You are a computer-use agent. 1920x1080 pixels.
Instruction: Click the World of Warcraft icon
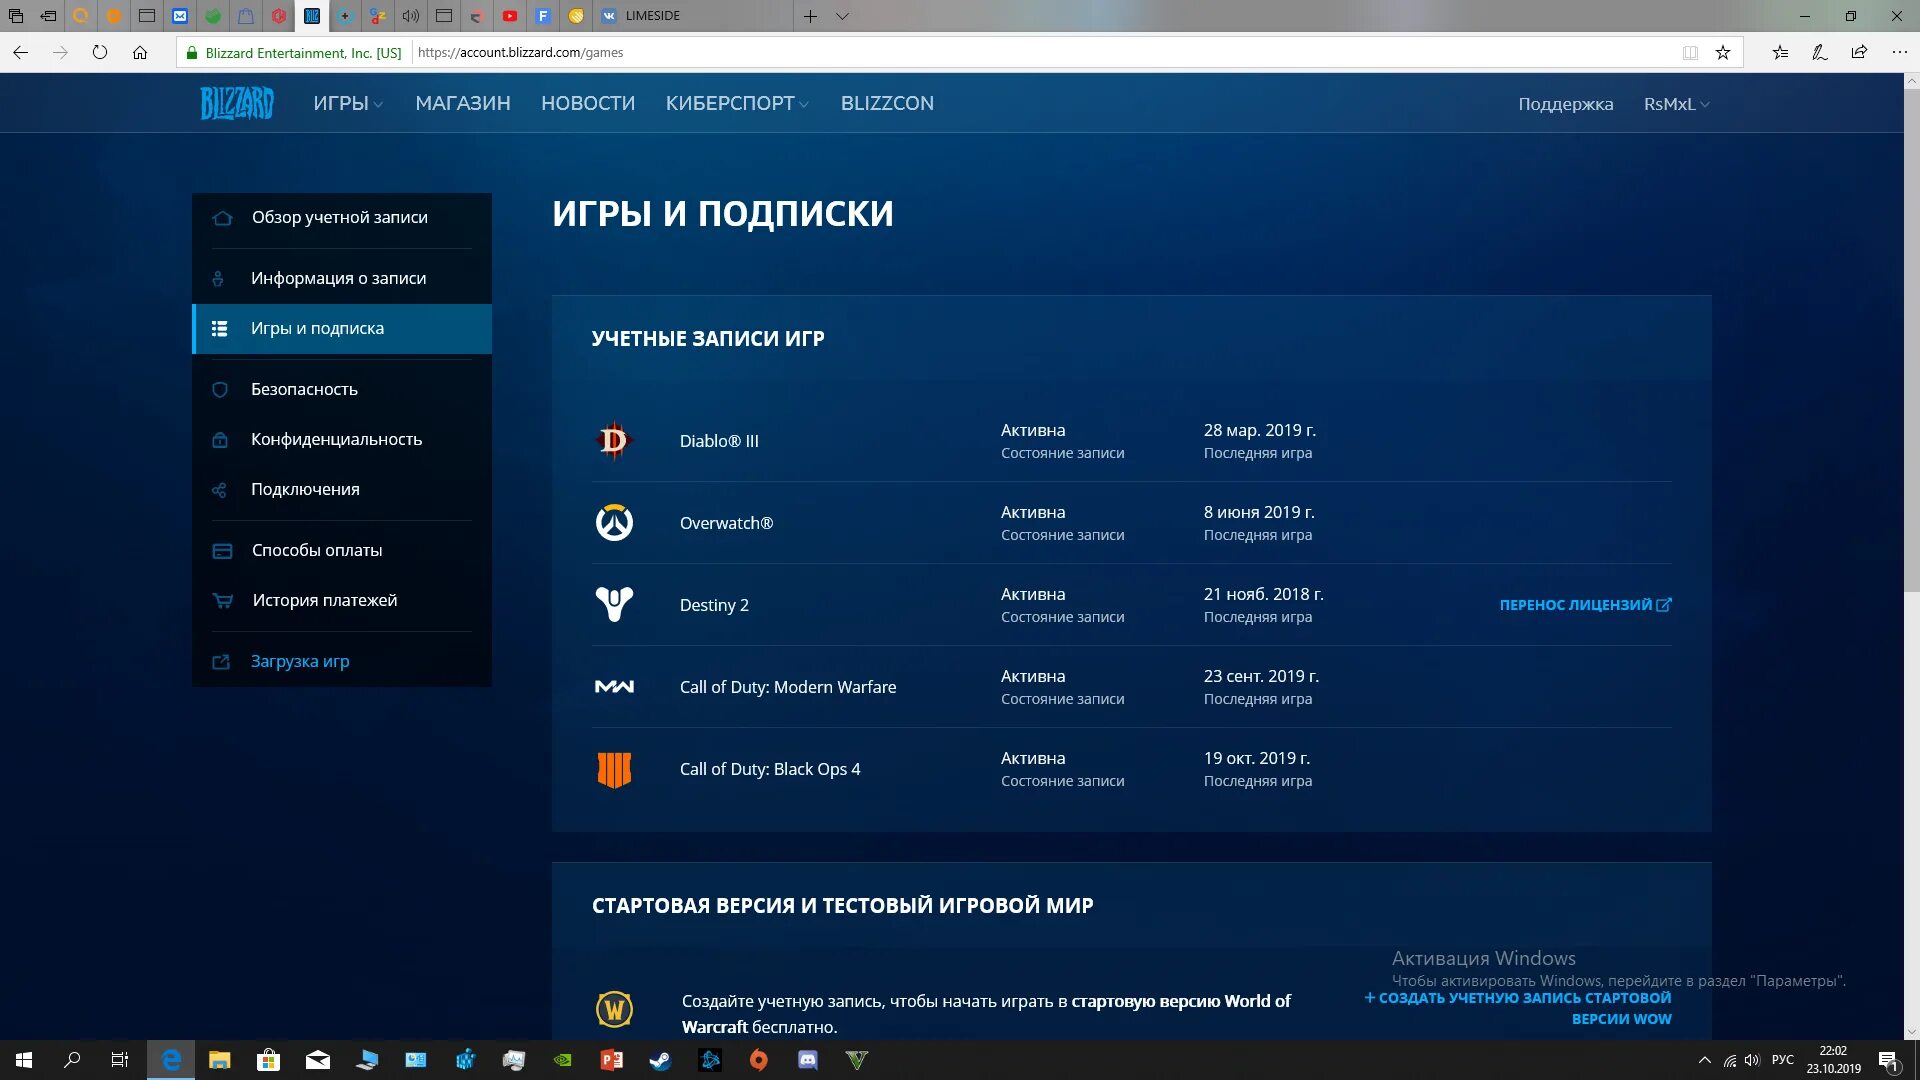click(614, 1009)
